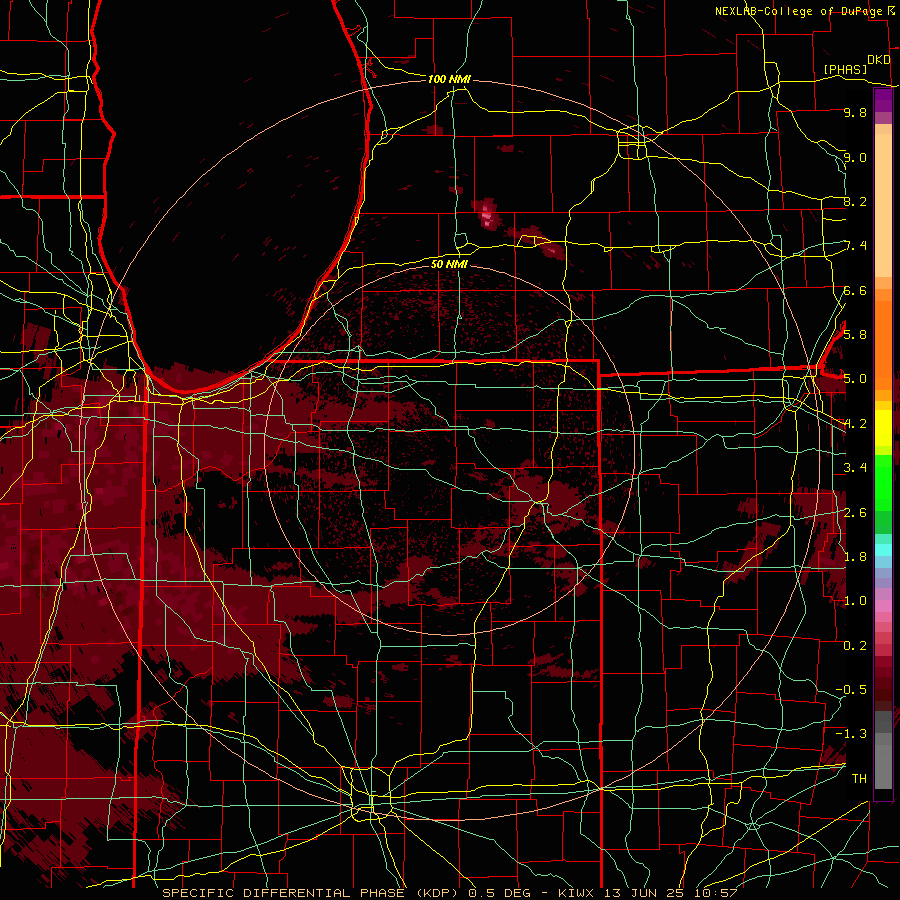Click the NEXLAB-College of DuPage label
900x900 pixels.
pos(798,11)
